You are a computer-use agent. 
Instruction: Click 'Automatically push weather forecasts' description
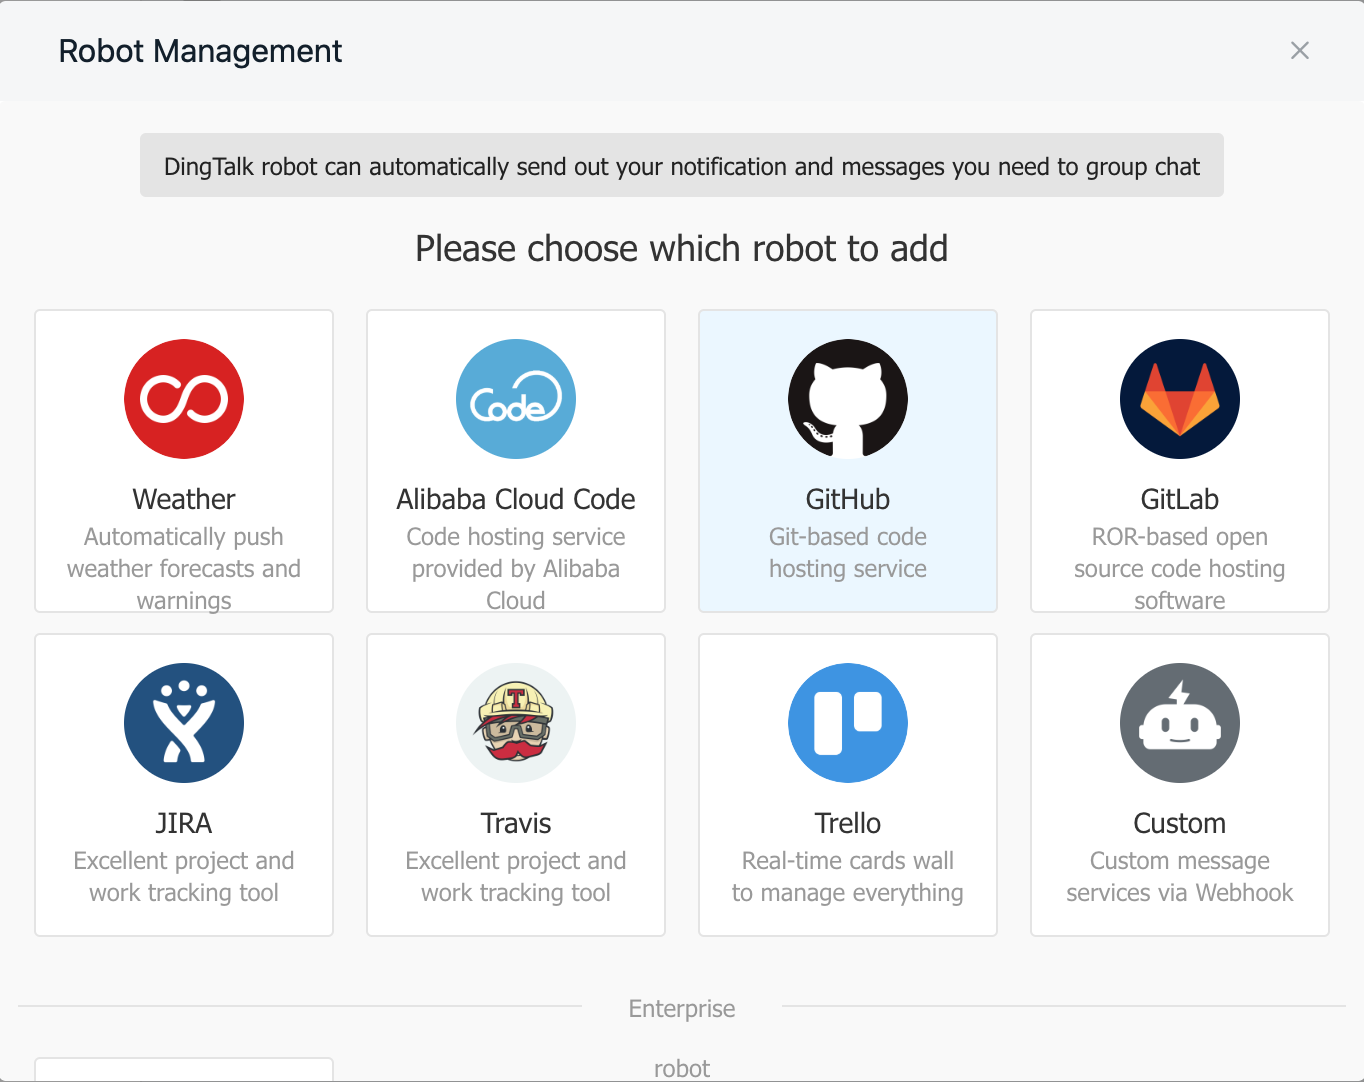coord(184,568)
